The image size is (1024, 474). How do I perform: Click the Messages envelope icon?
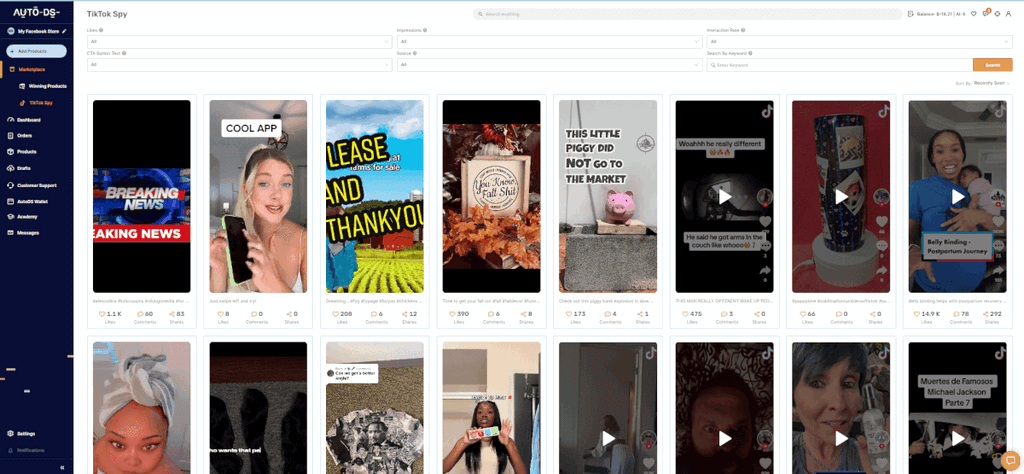click(10, 232)
